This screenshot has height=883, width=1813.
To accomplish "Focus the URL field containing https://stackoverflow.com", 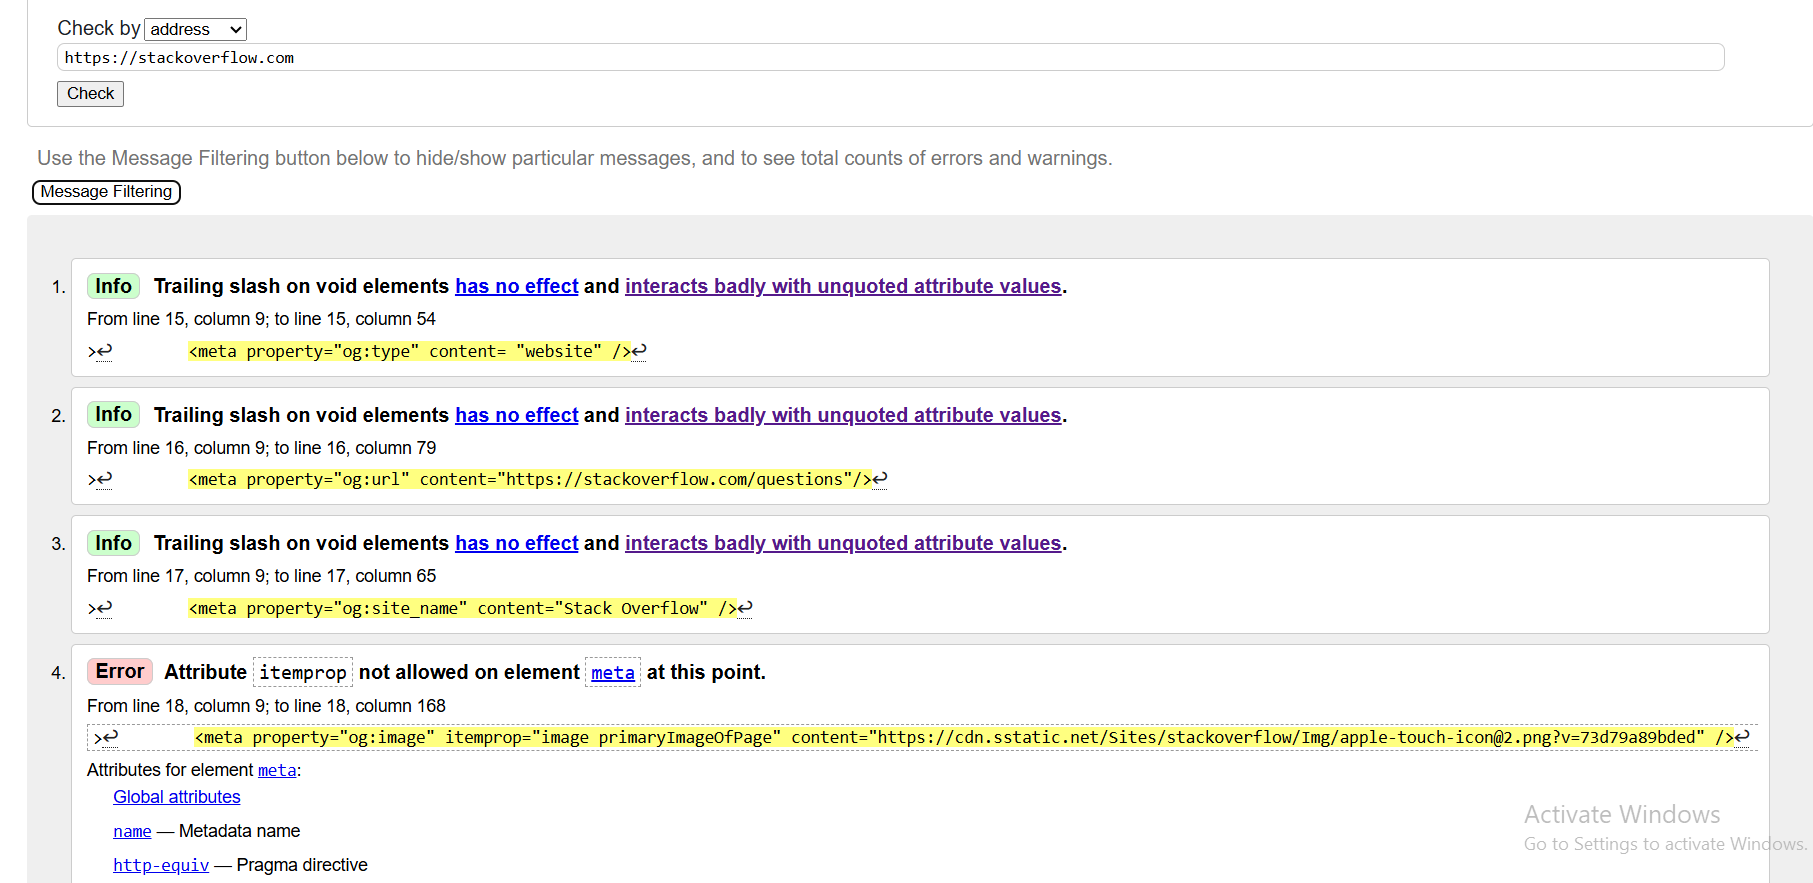I will point(890,57).
